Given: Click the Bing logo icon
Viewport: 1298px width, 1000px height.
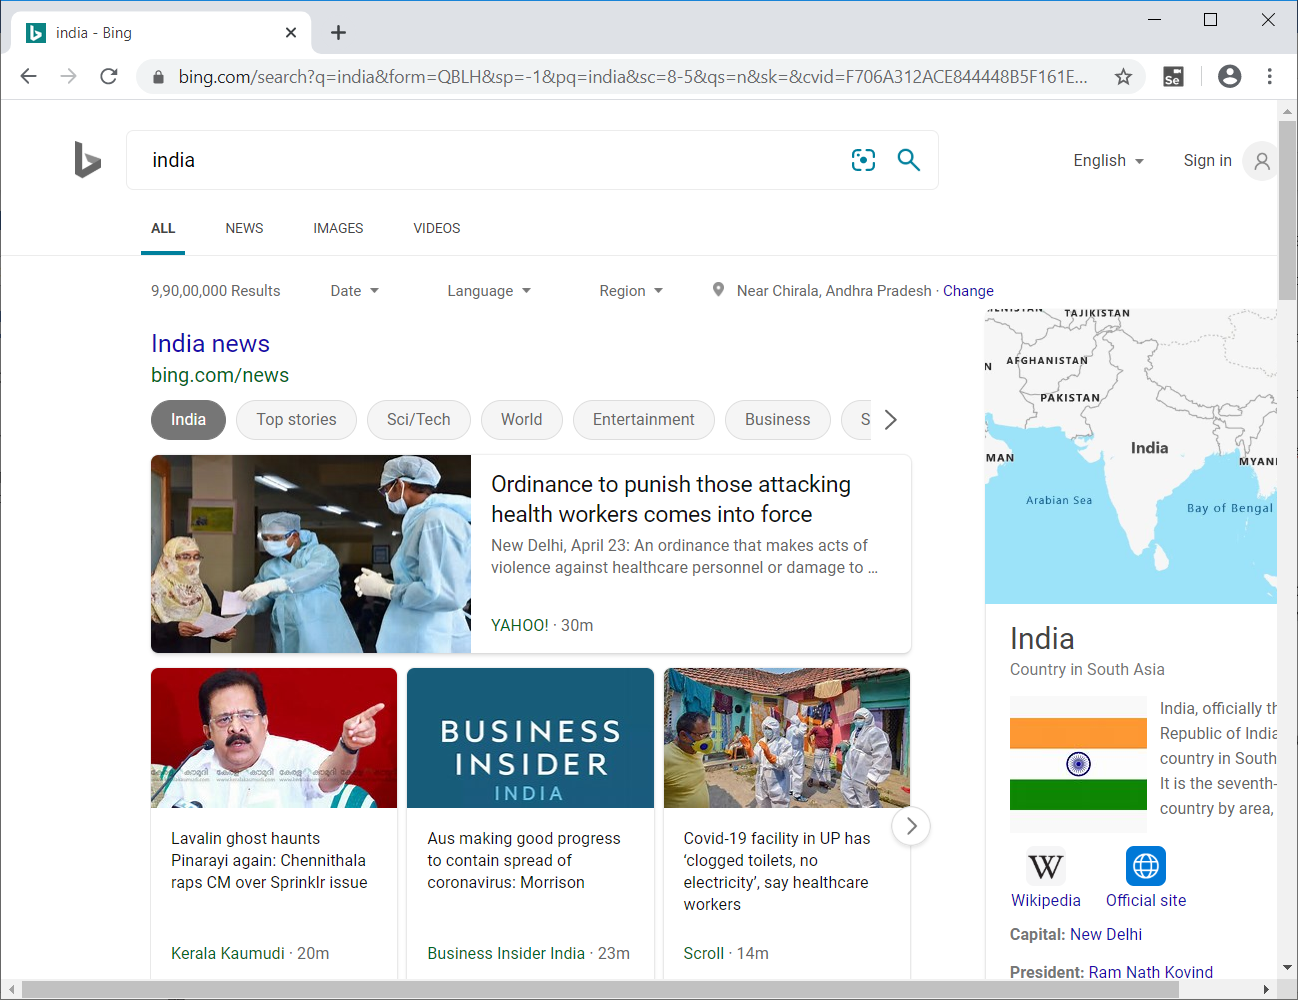Looking at the screenshot, I should [x=87, y=160].
